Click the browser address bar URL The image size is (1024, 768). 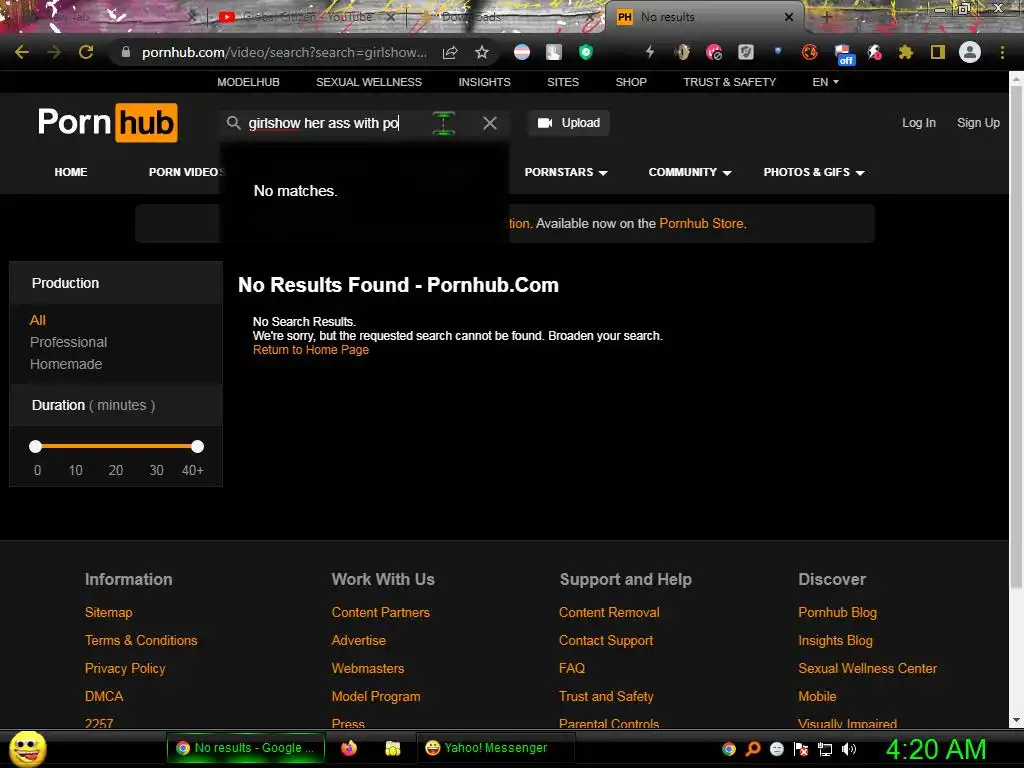pyautogui.click(x=284, y=52)
